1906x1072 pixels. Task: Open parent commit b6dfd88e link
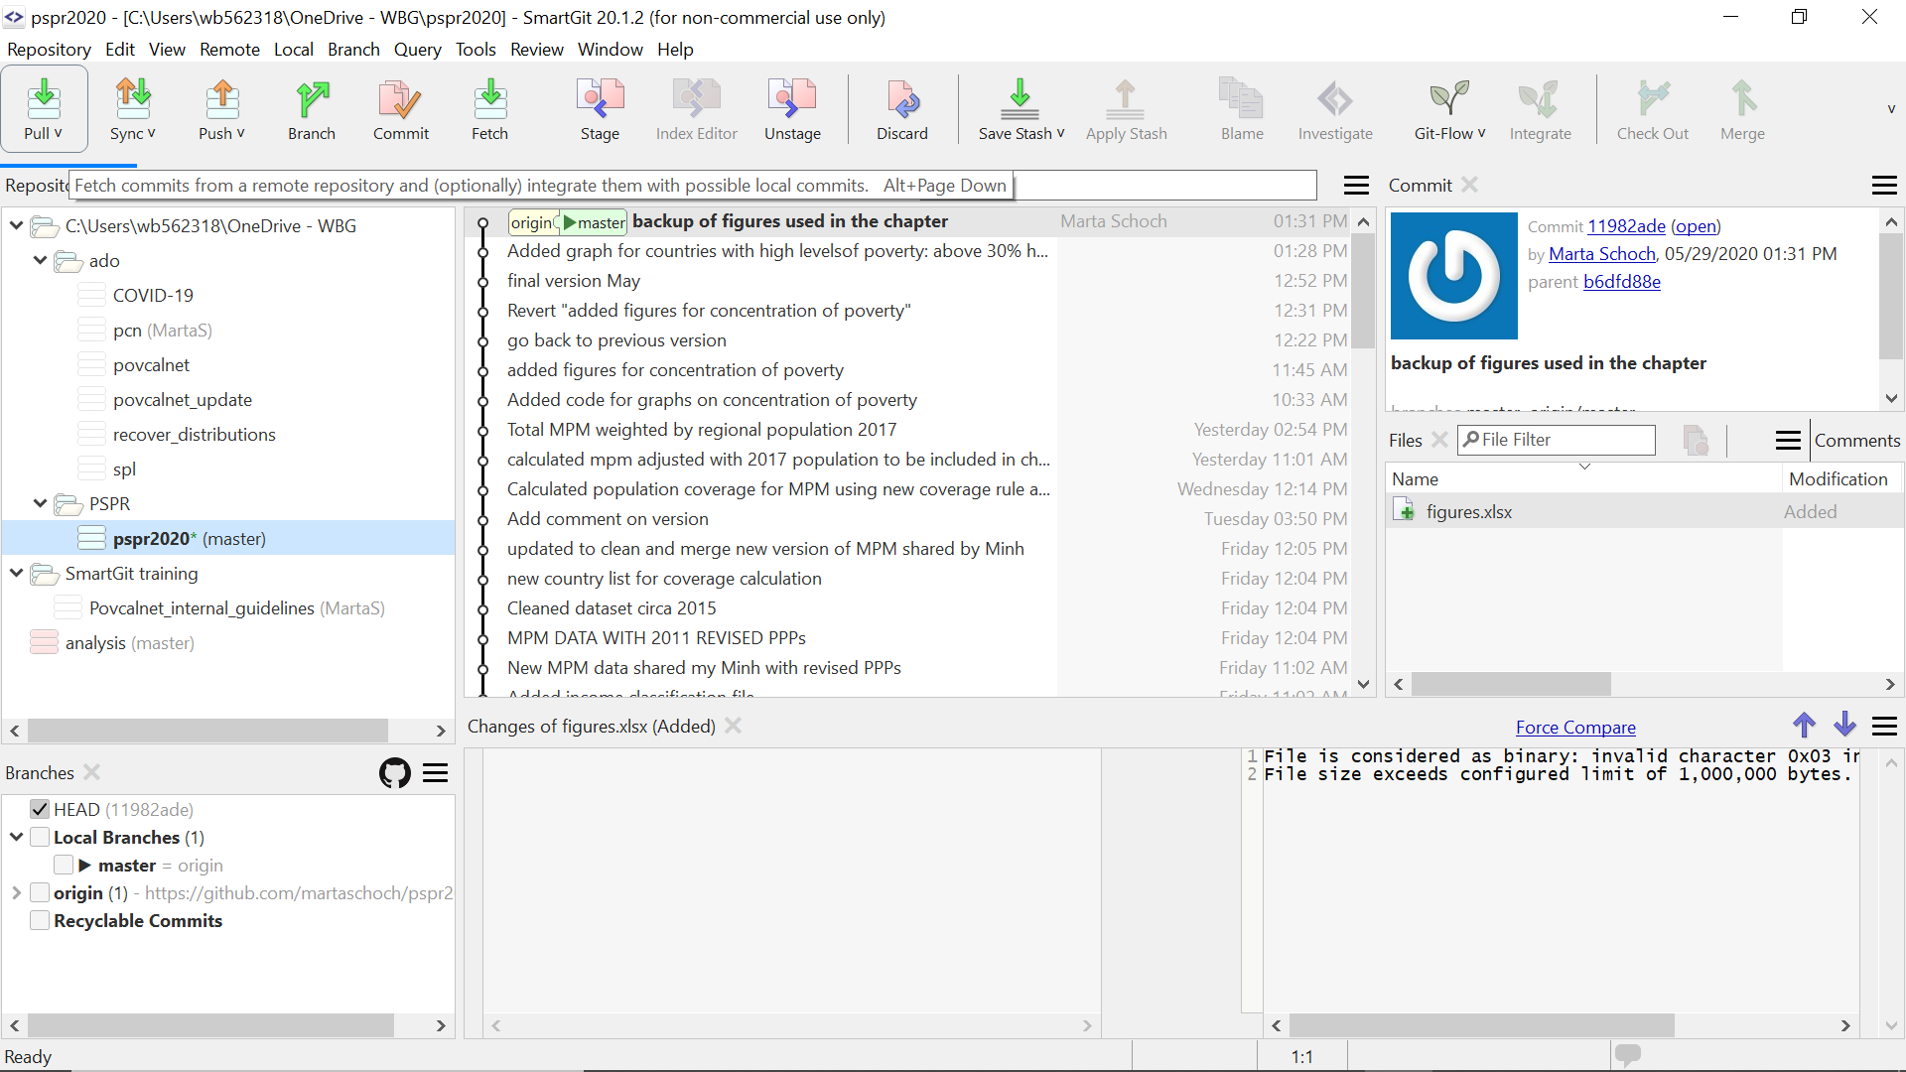(1622, 282)
